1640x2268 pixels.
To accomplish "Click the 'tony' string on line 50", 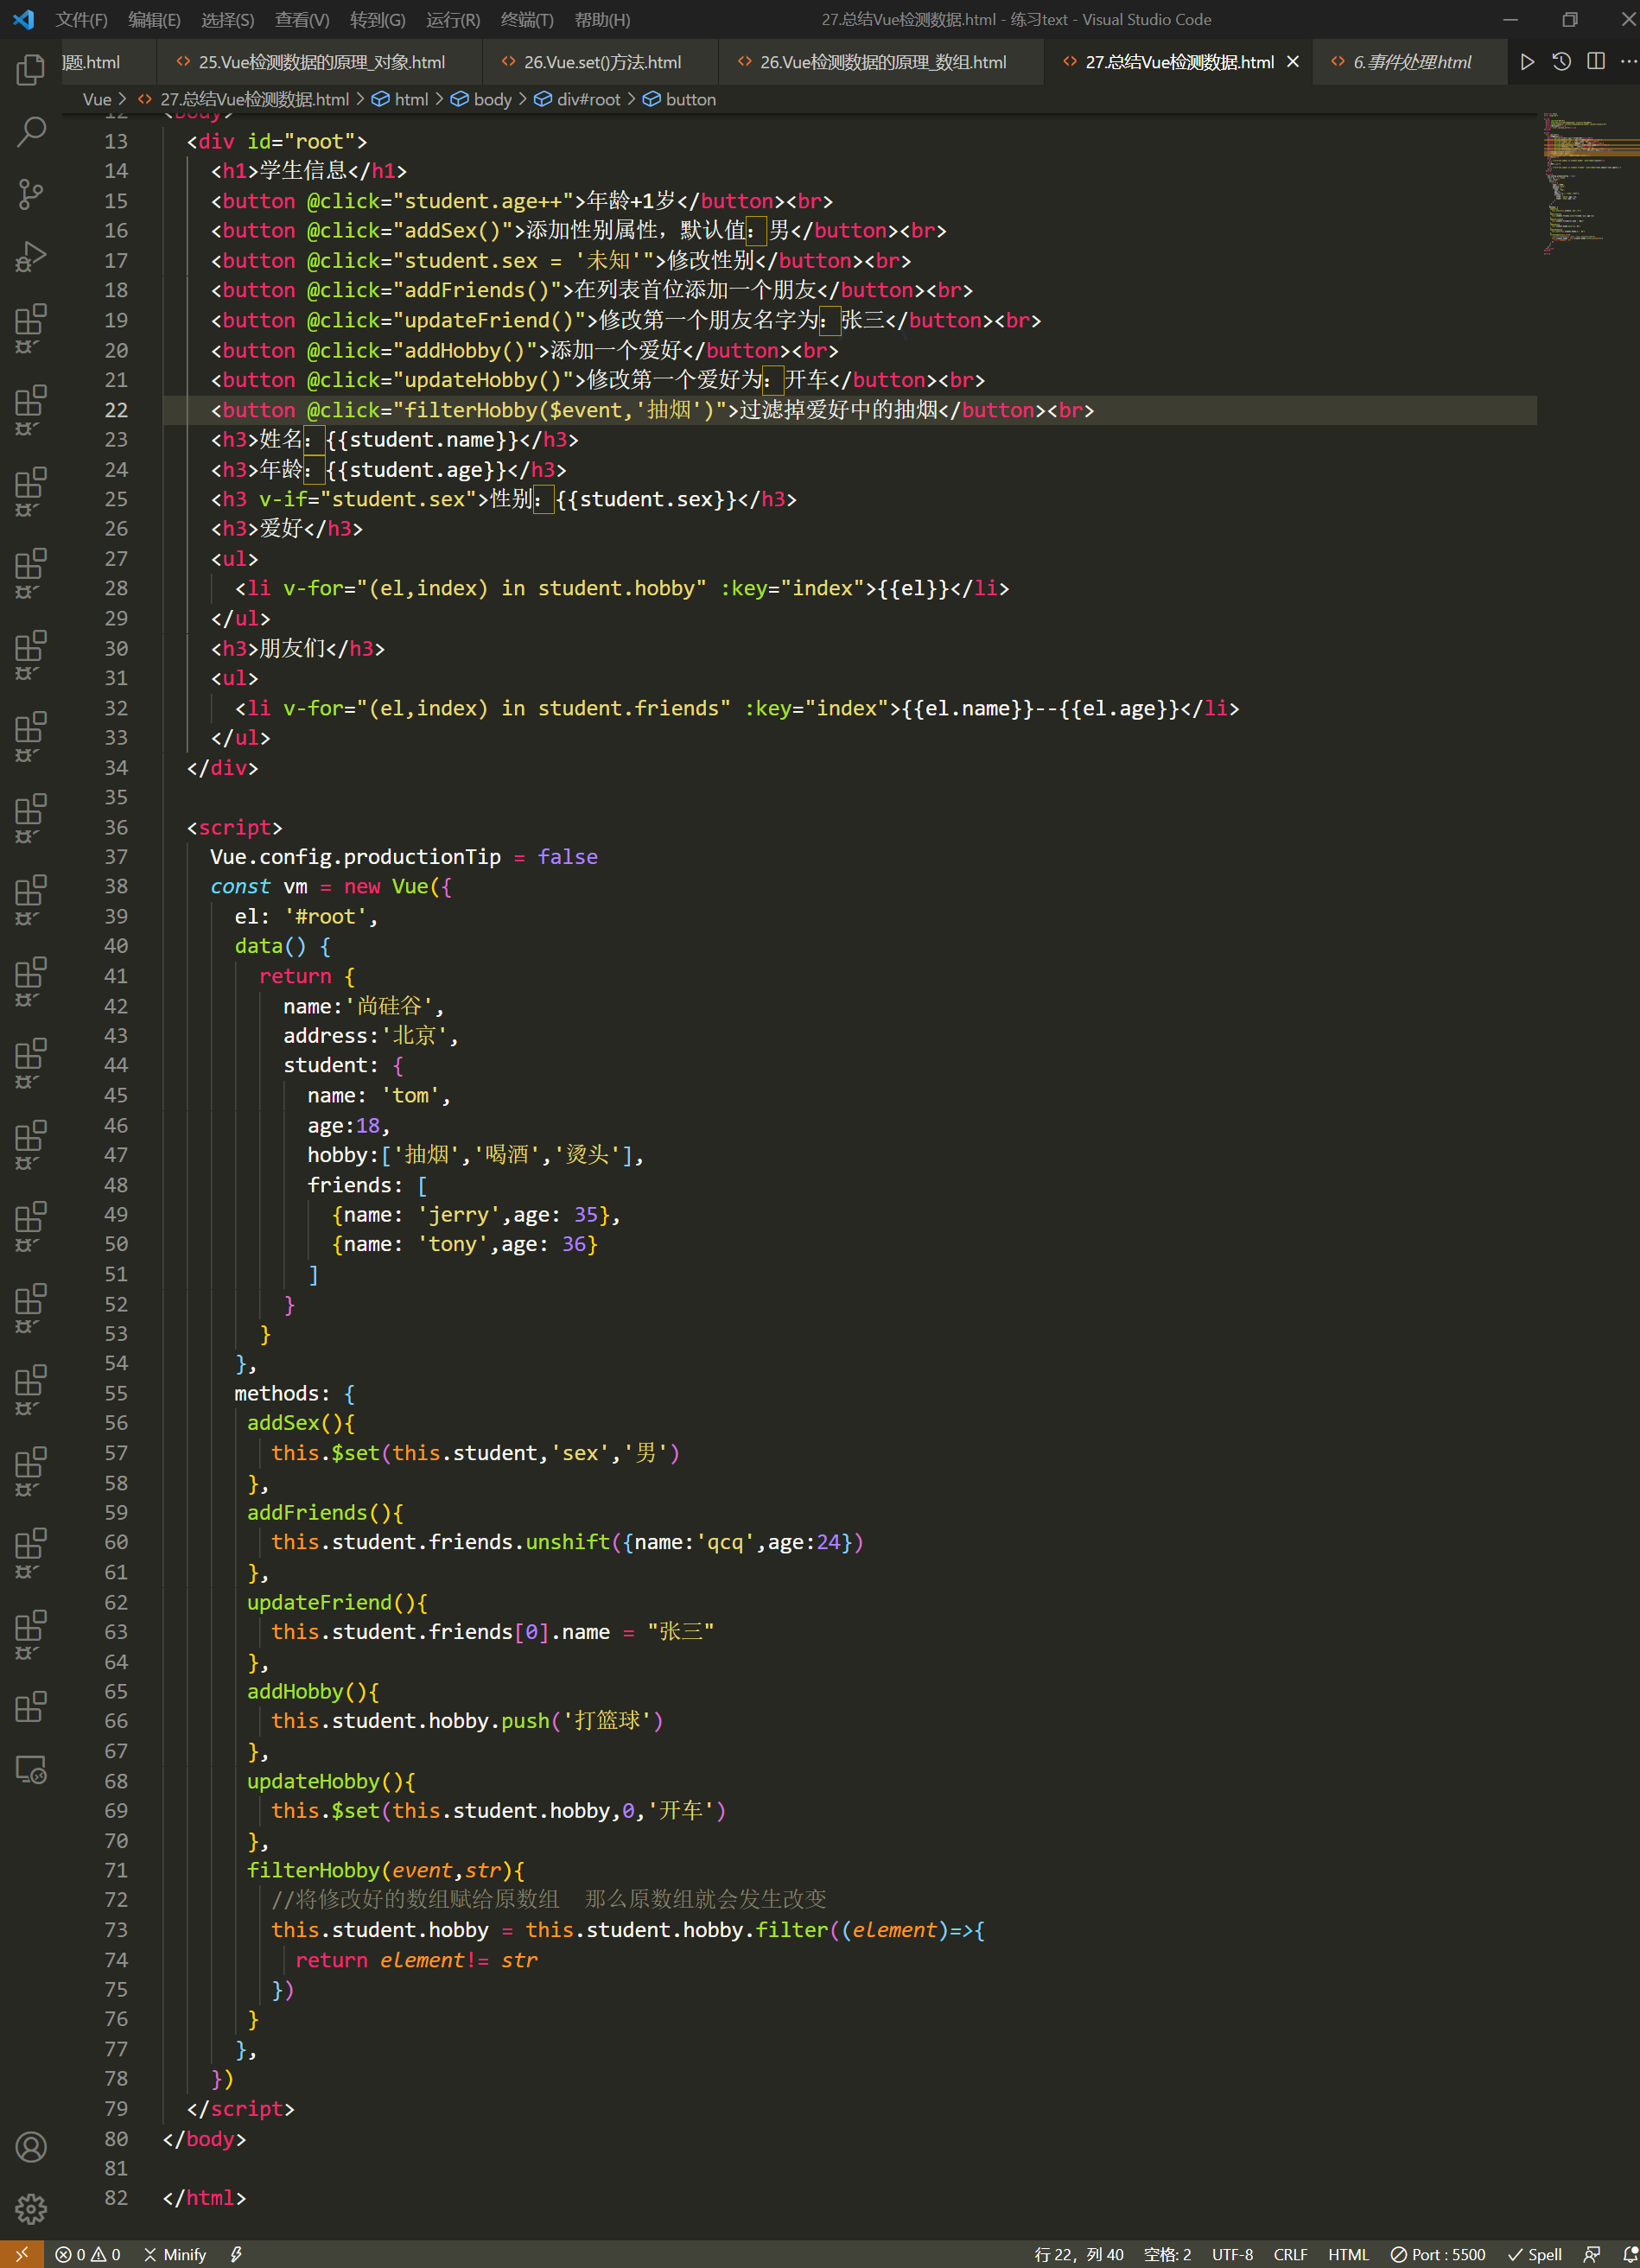I will pyautogui.click(x=452, y=1244).
